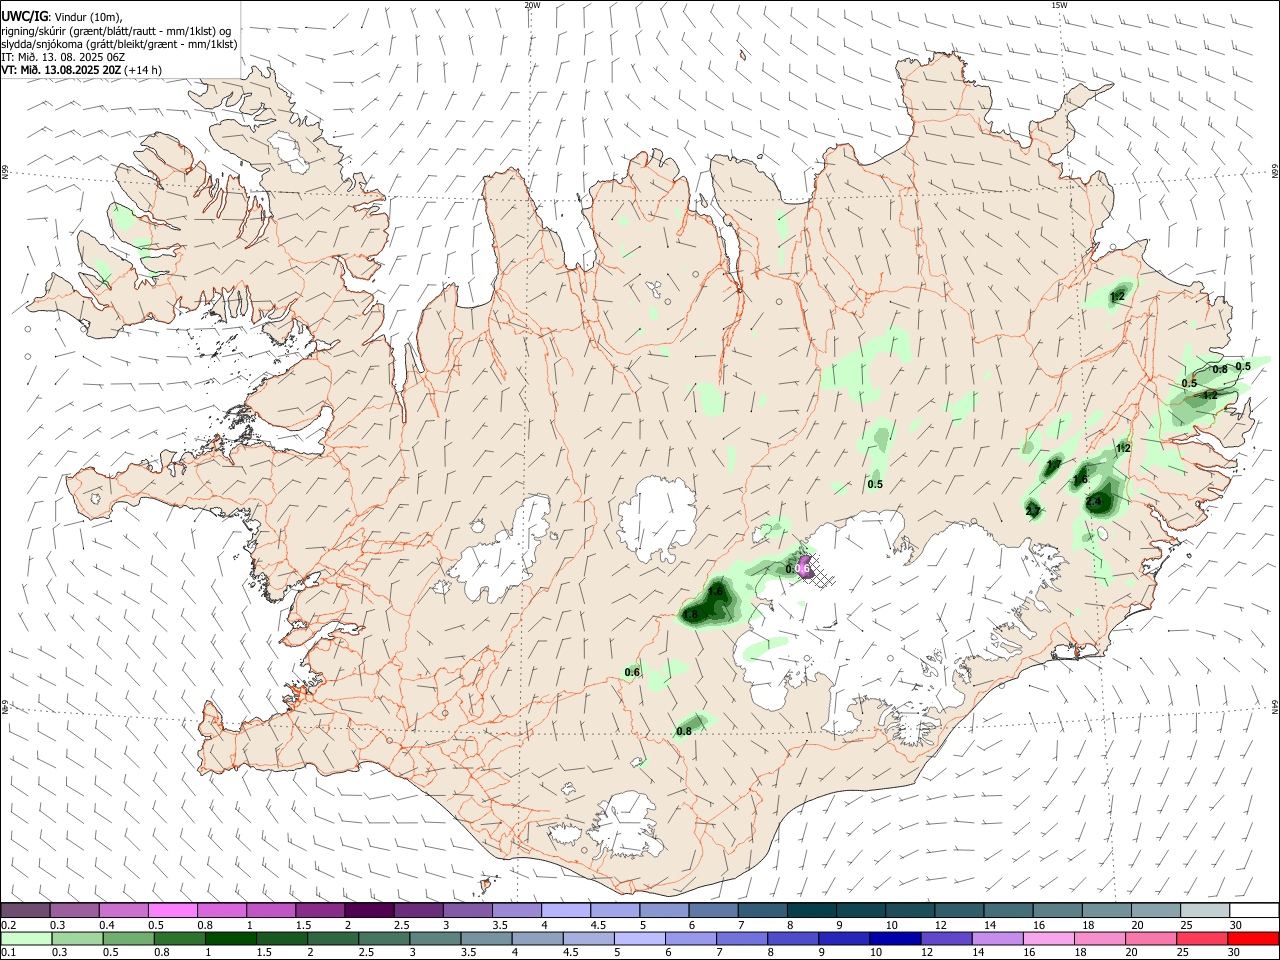Click the '0.6' value on the pink snow patch
Screen dimensions: 1280x960
803,569
